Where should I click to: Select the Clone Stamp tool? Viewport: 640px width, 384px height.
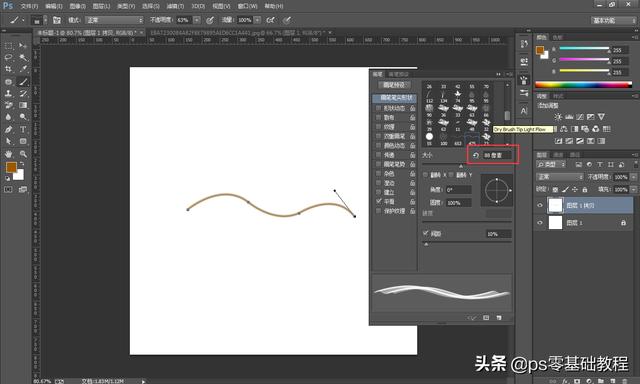click(x=9, y=93)
